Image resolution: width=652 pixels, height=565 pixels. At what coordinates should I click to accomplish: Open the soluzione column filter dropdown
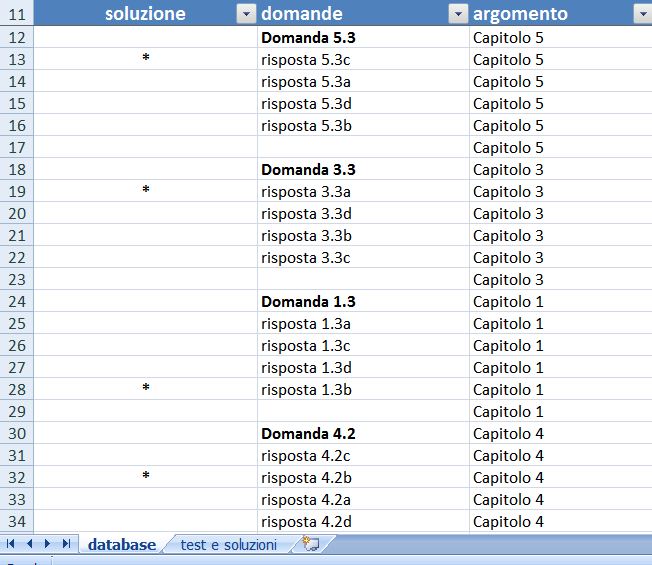click(x=246, y=14)
